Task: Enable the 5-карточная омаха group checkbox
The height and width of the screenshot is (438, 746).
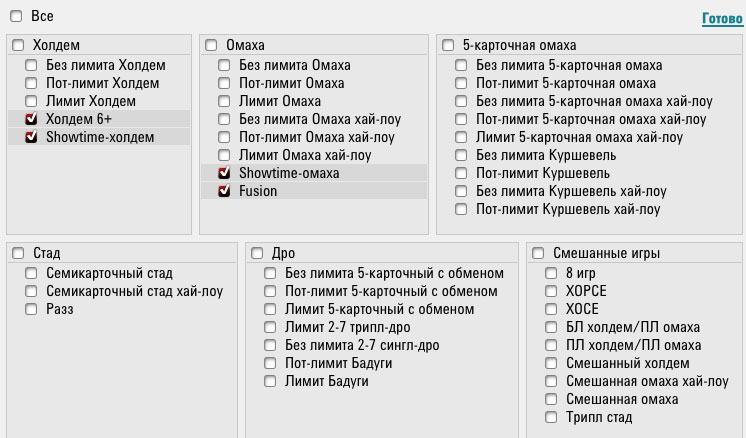Action: (448, 45)
